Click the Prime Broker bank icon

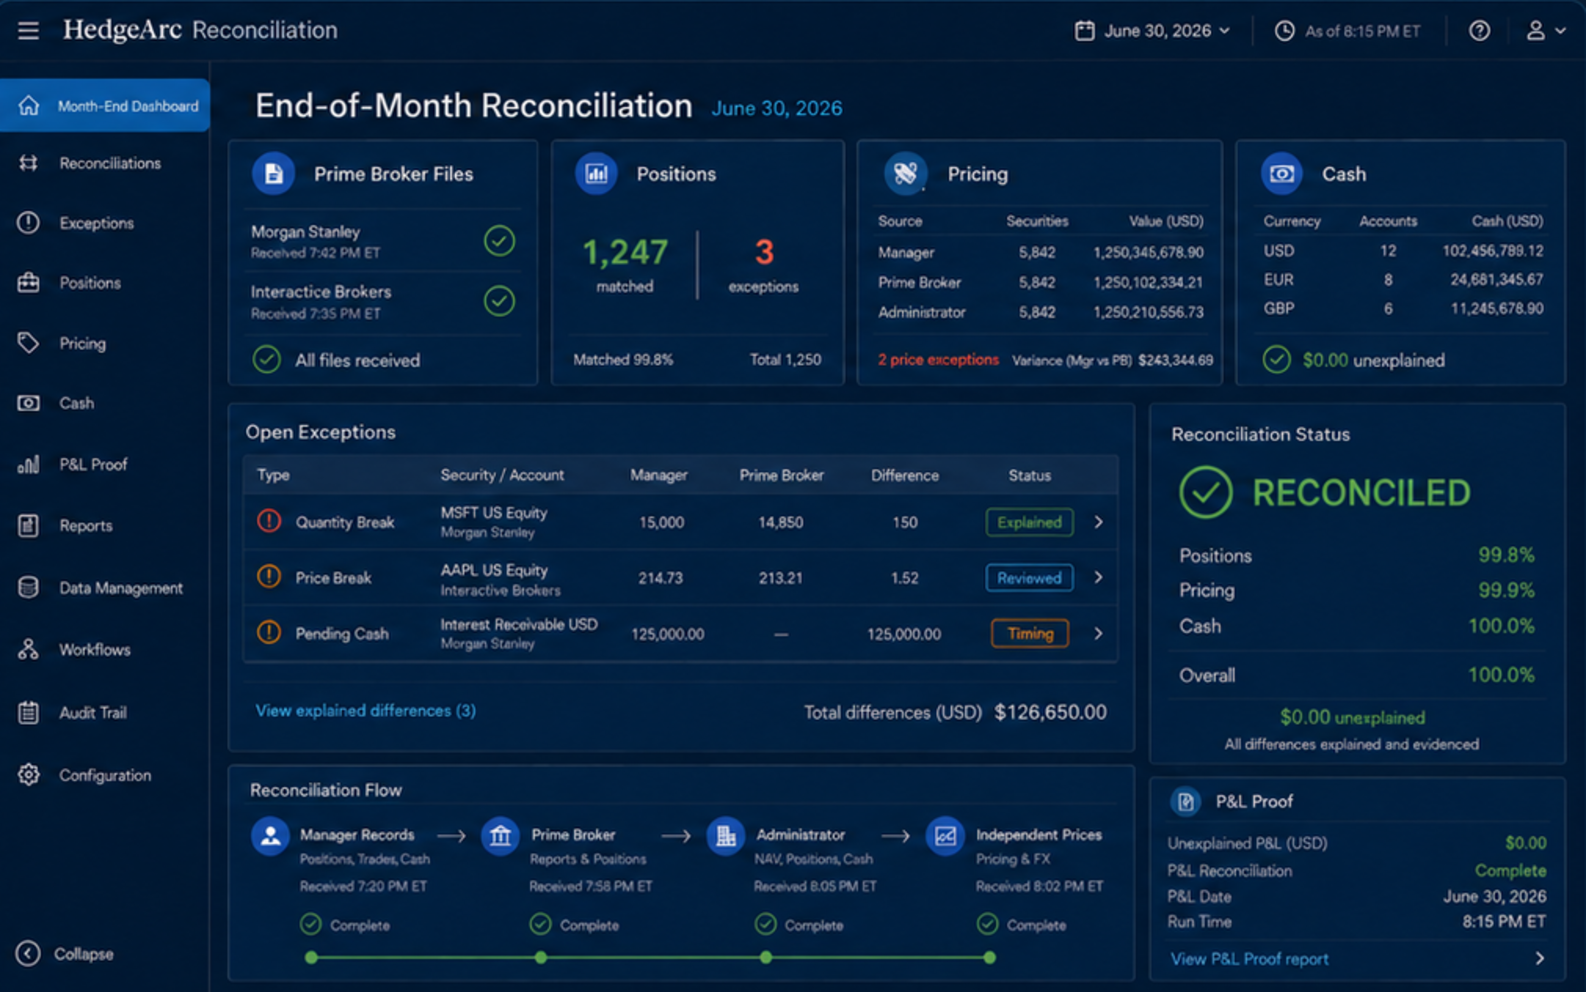click(500, 836)
